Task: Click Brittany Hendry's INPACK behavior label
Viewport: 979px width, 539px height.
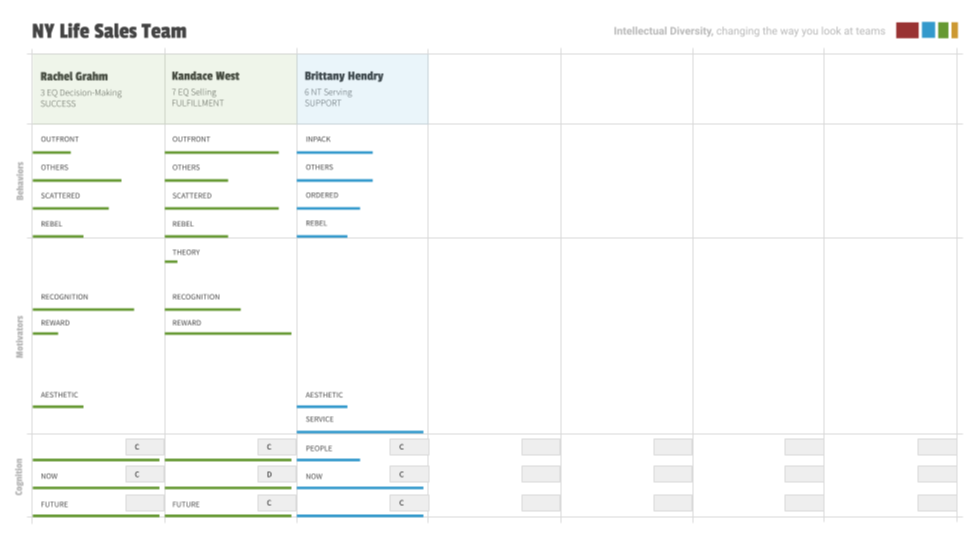Action: [318, 139]
